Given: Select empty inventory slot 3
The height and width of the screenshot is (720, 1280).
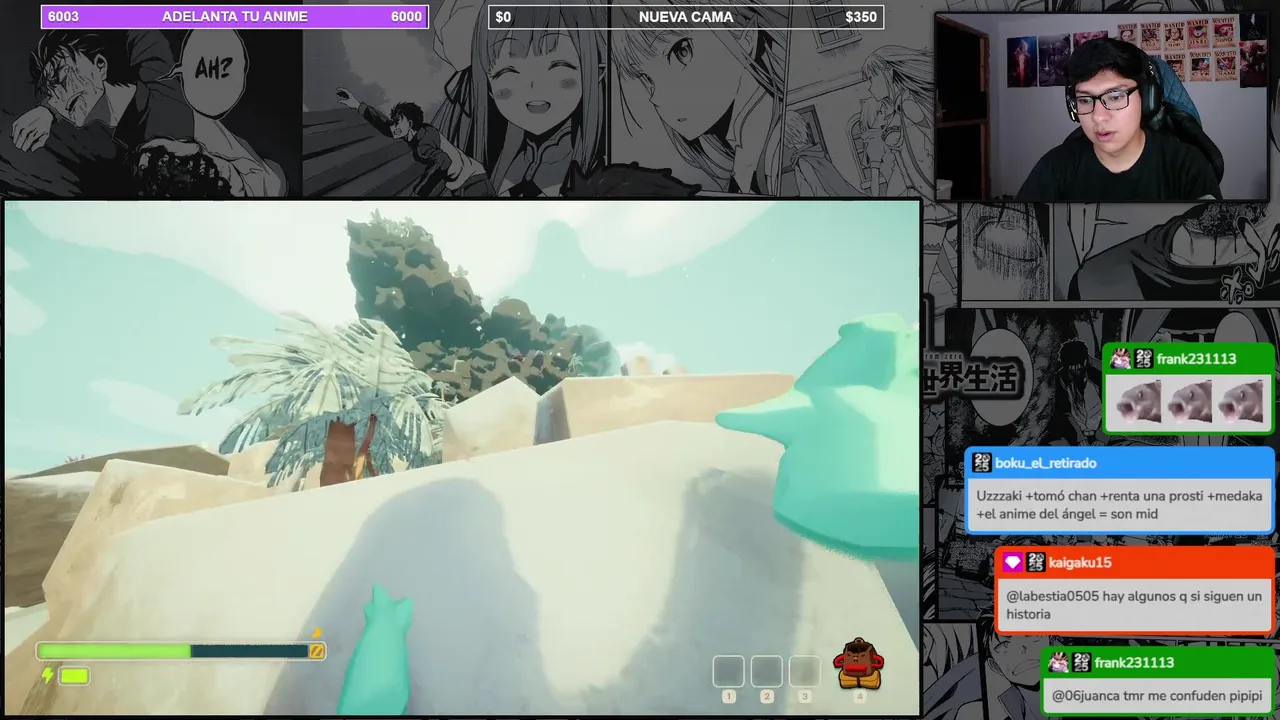Looking at the screenshot, I should click(x=804, y=671).
